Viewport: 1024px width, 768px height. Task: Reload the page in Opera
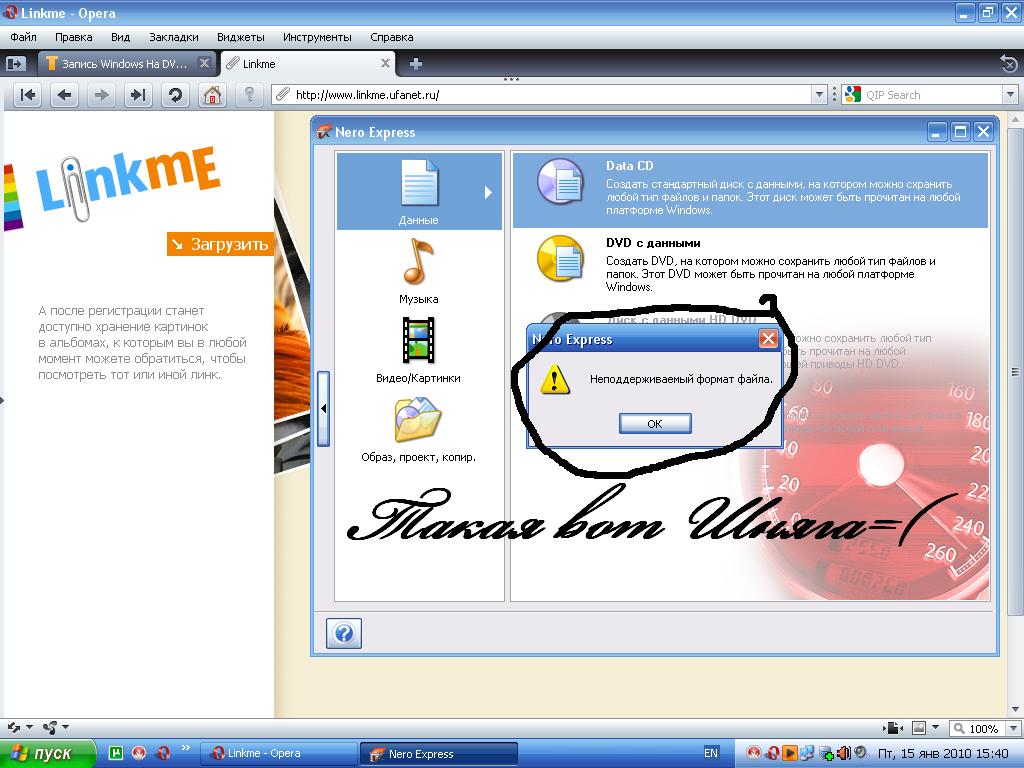pyautogui.click(x=175, y=95)
